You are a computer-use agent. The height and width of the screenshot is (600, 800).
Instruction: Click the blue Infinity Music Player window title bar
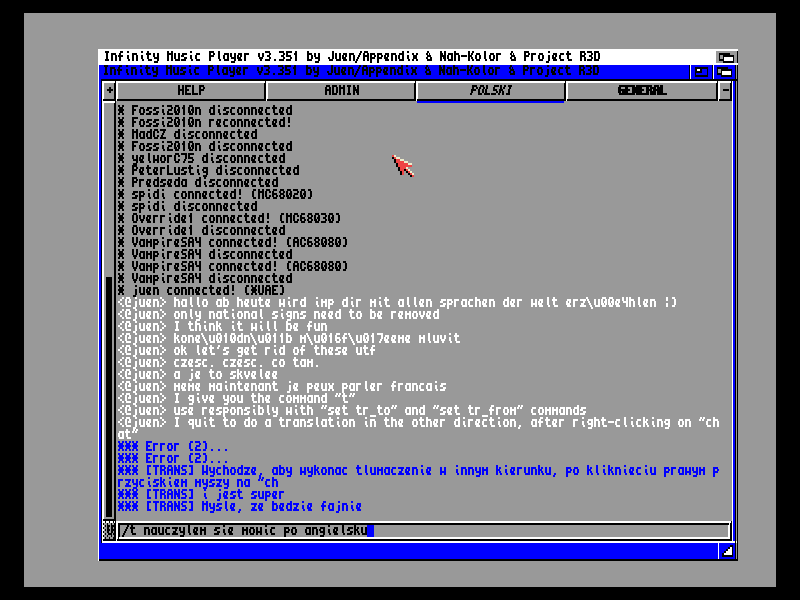tap(395, 71)
